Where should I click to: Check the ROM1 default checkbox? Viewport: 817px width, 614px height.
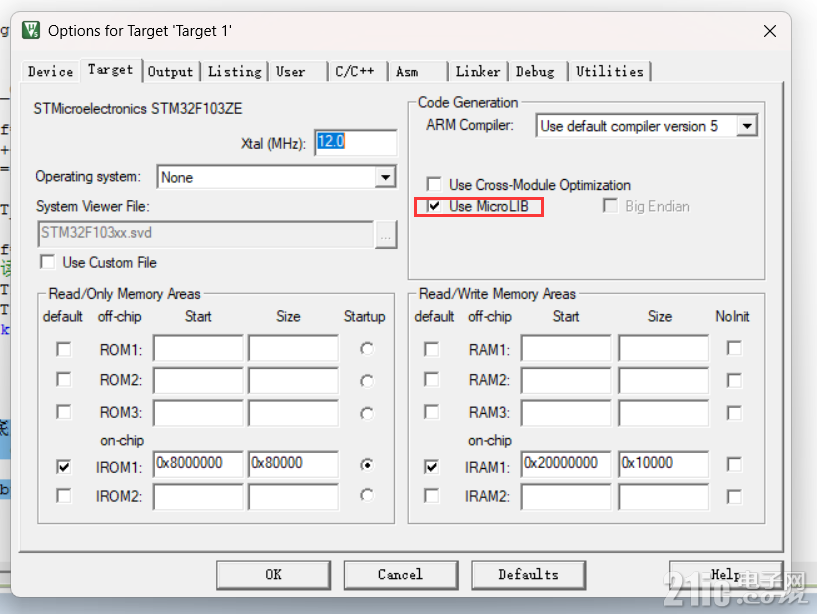pyautogui.click(x=64, y=349)
